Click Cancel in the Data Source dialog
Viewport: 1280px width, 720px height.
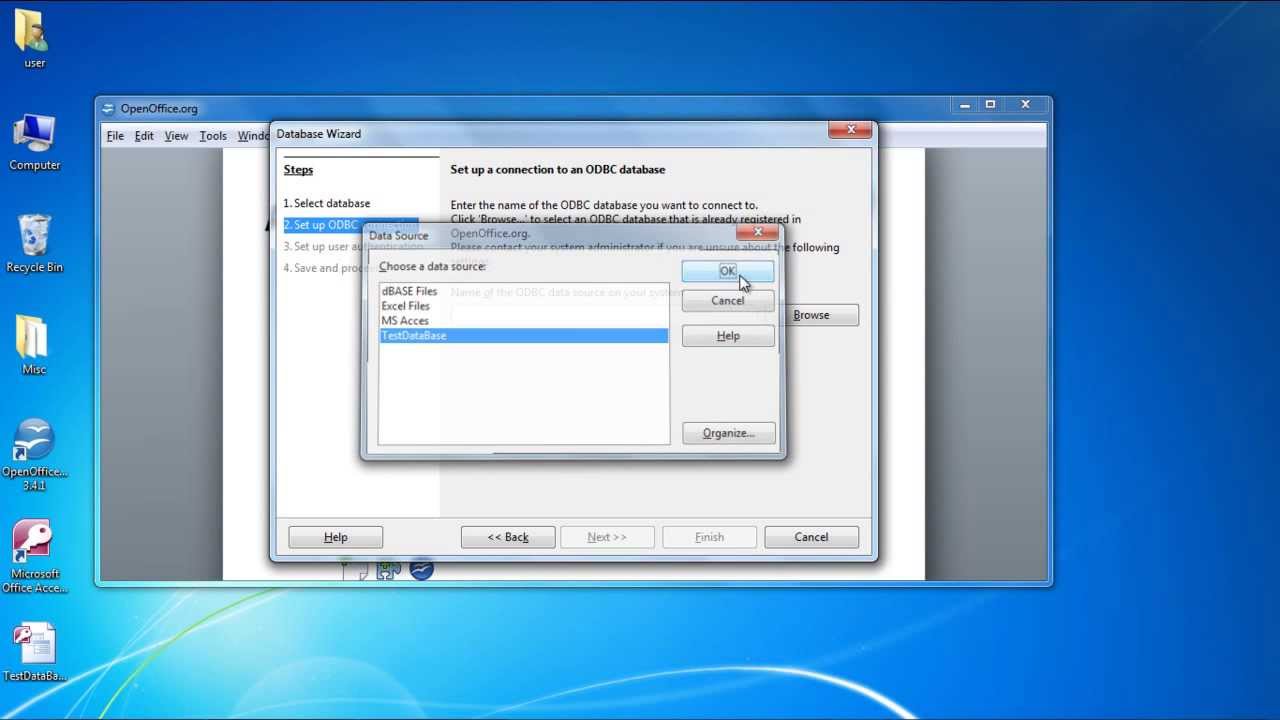point(728,301)
